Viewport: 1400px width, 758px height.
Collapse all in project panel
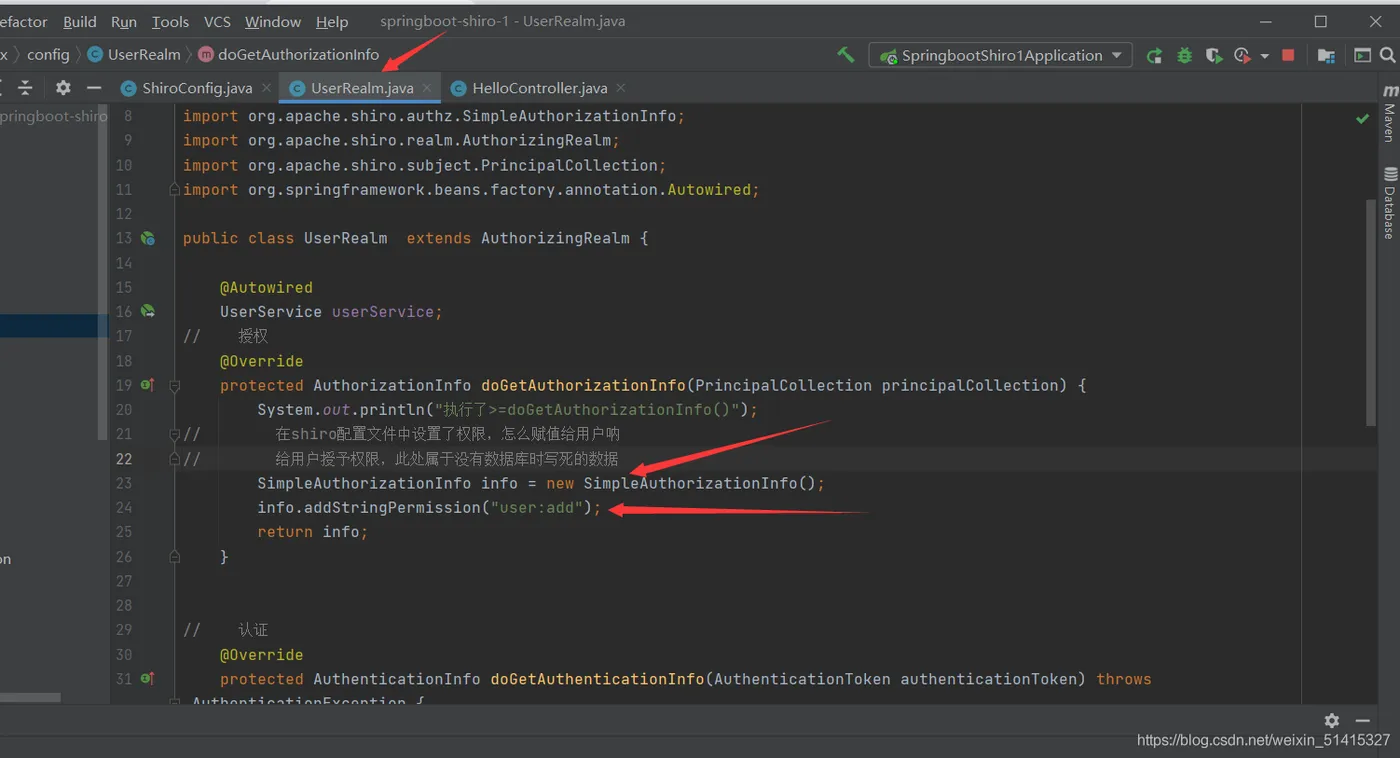(26, 88)
